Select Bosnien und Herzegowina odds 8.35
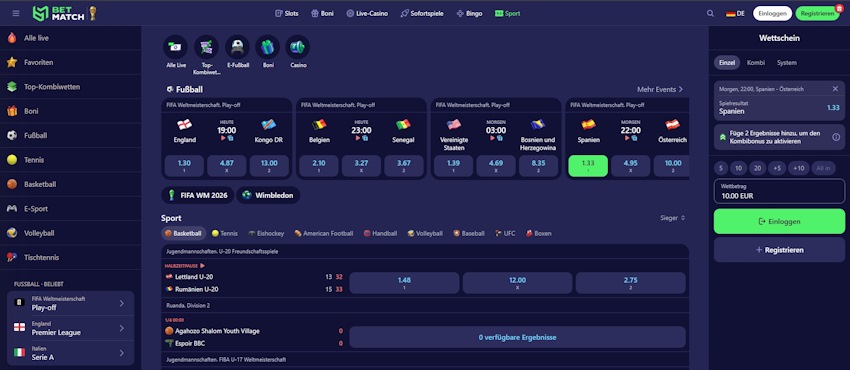This screenshot has width=850, height=370. point(538,166)
